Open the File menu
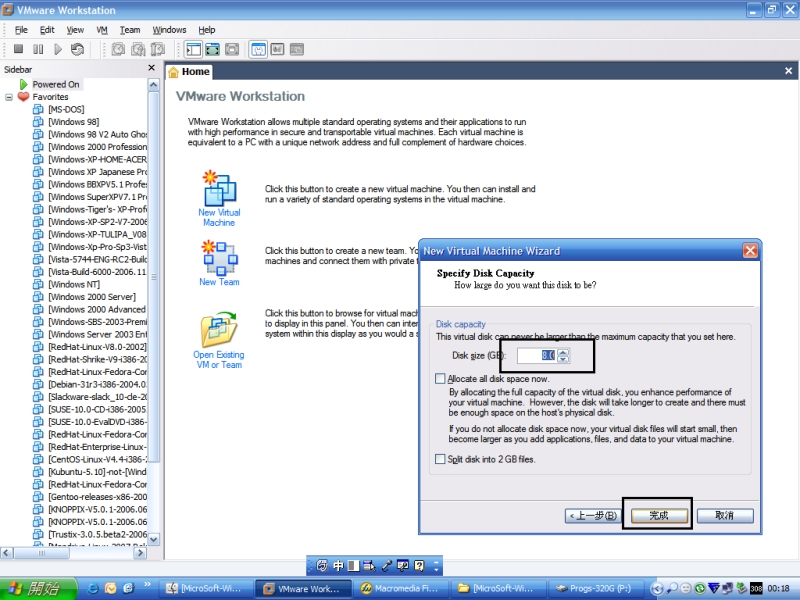 (21, 30)
